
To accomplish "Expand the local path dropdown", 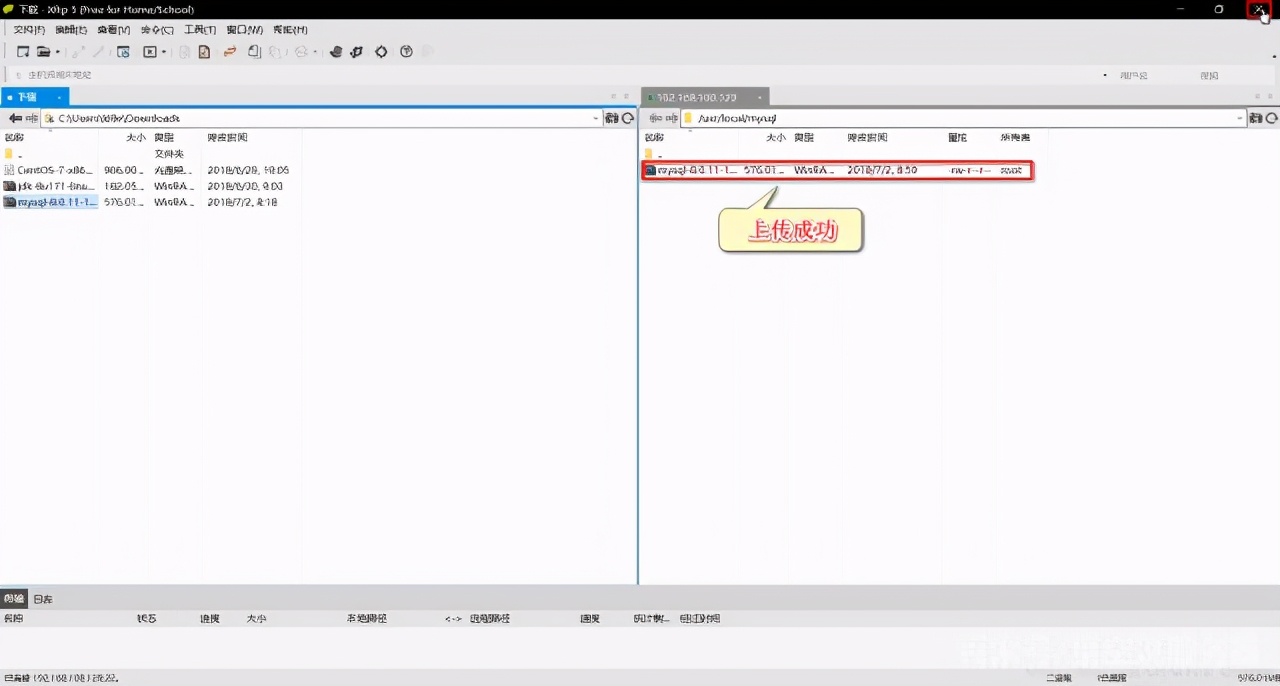I will coord(596,118).
